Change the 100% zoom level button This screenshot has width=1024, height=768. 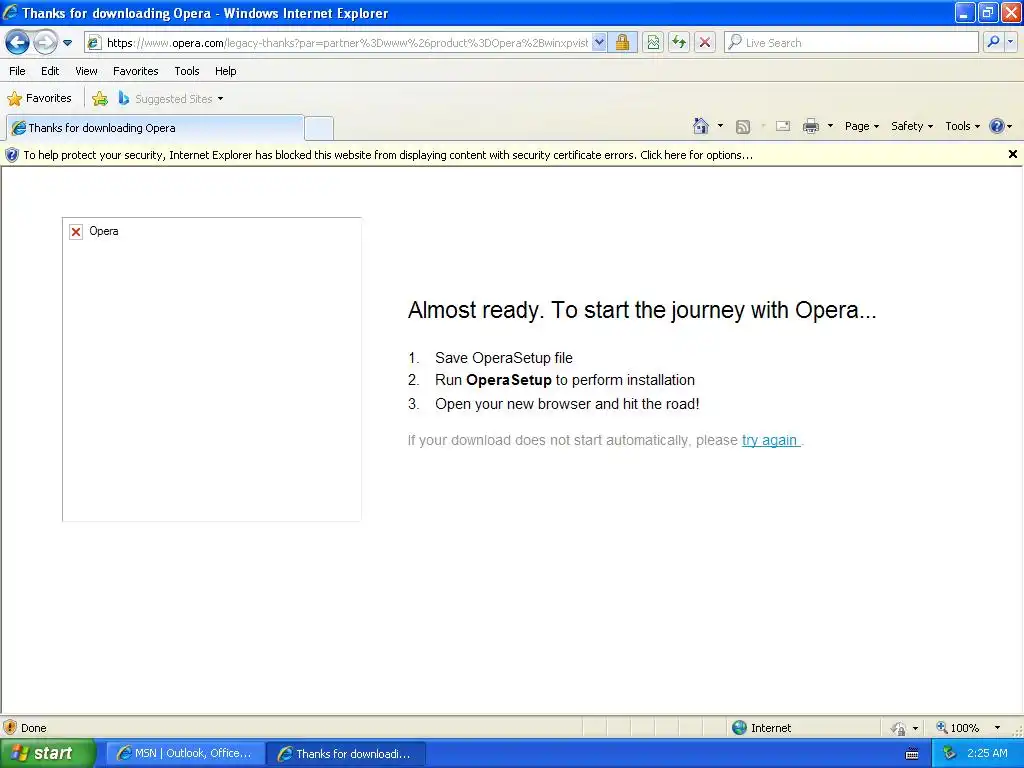pos(958,728)
